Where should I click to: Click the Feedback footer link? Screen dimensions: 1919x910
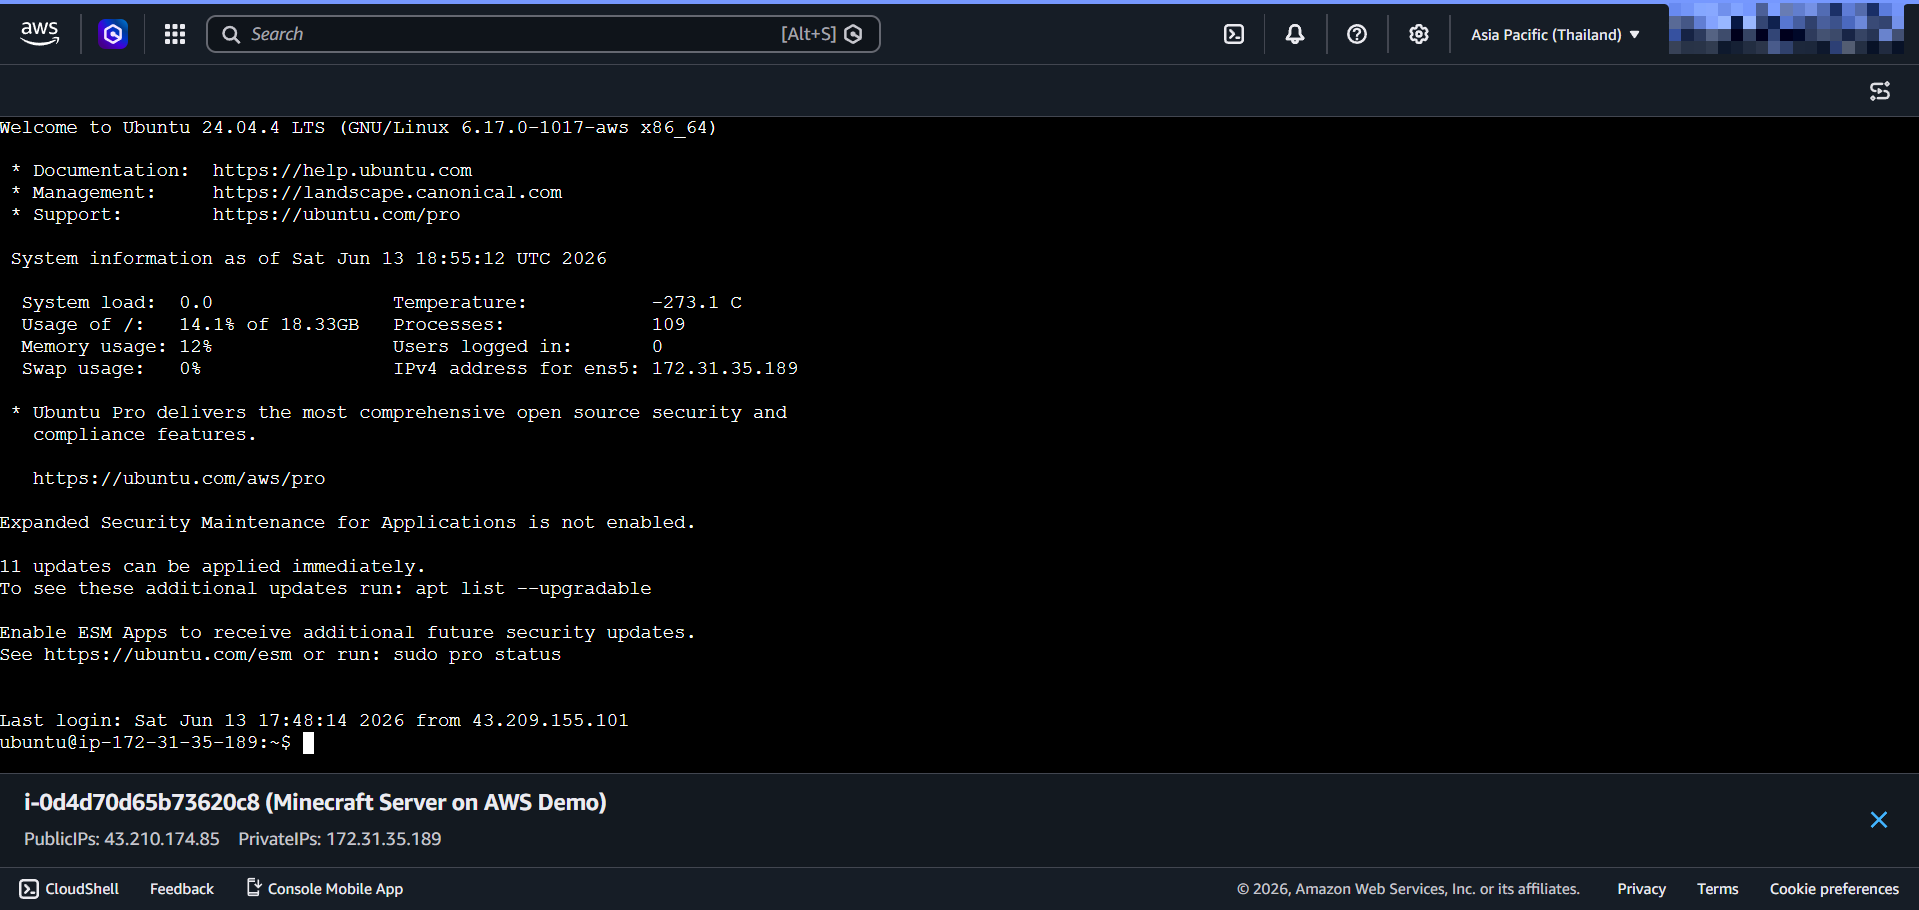click(x=182, y=889)
